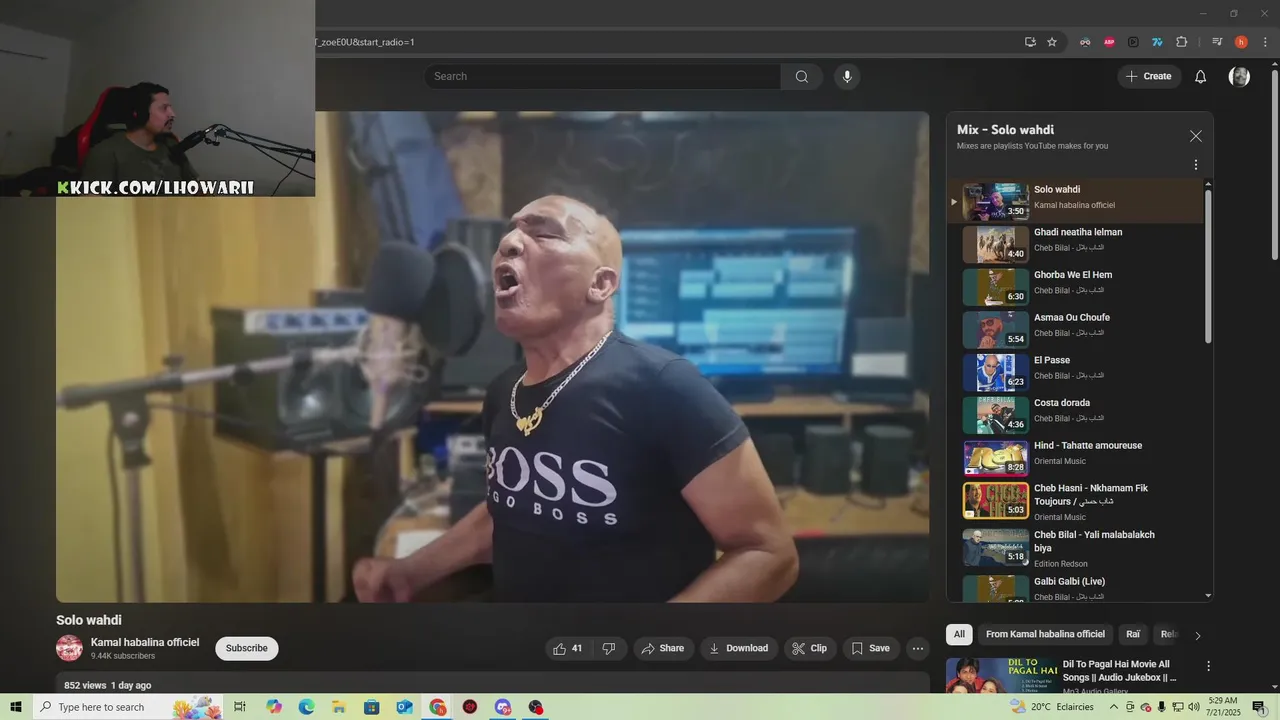The height and width of the screenshot is (720, 1280).
Task: Open the Windows notification center
Action: pos(1259,707)
